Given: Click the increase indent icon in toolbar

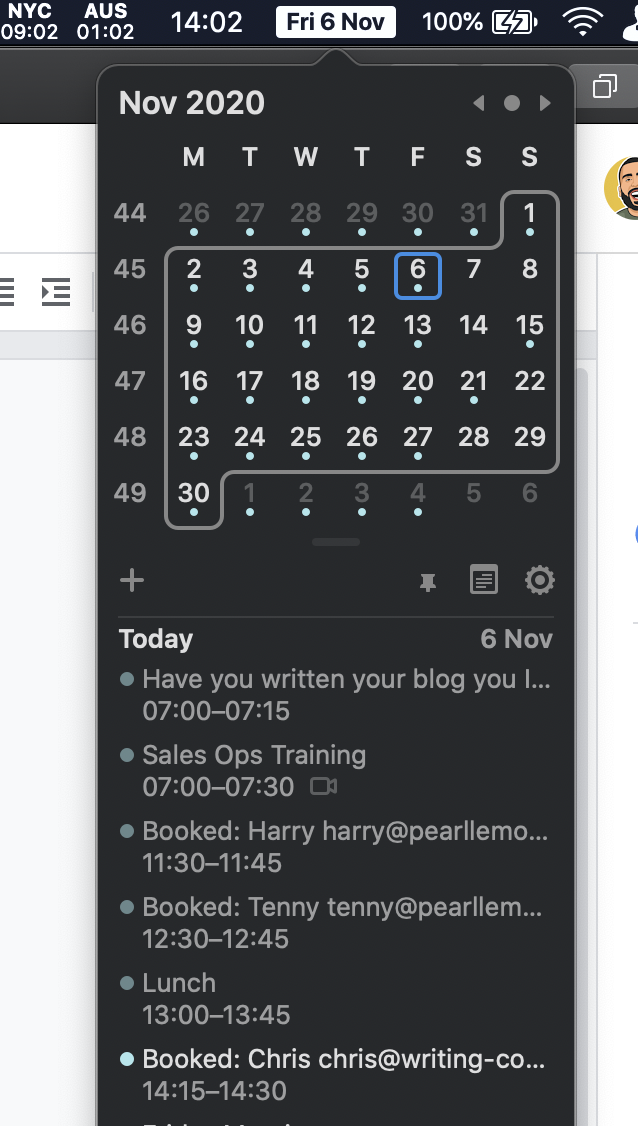Looking at the screenshot, I should coord(56,292).
